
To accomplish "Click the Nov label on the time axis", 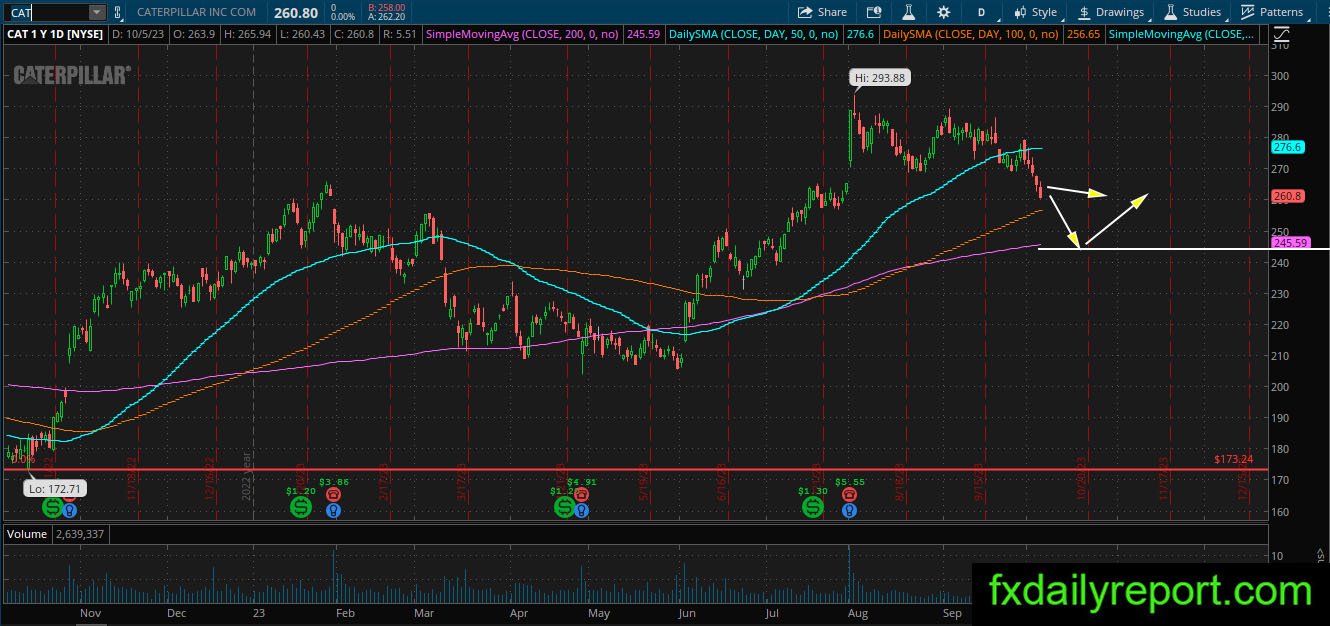I will coord(90,612).
